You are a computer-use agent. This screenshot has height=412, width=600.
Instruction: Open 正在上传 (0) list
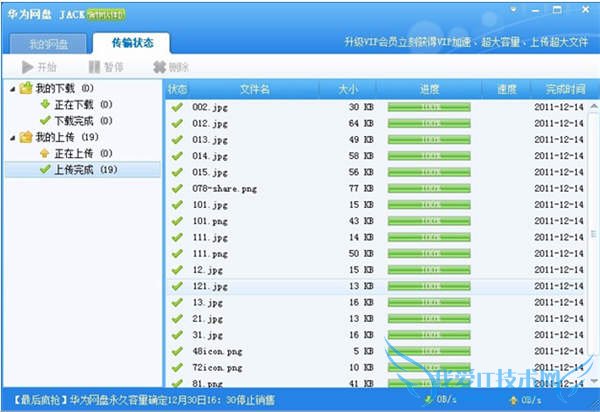pos(83,153)
